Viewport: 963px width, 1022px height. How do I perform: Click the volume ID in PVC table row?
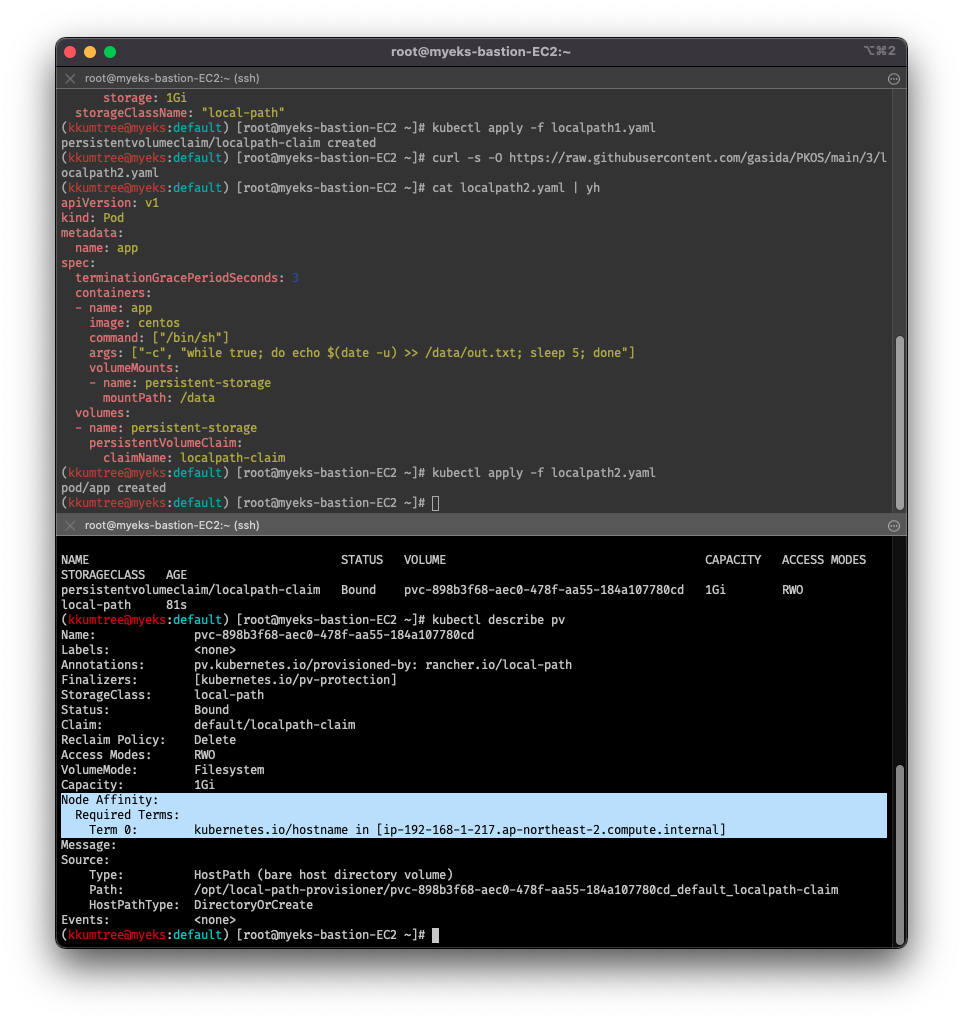coord(544,590)
